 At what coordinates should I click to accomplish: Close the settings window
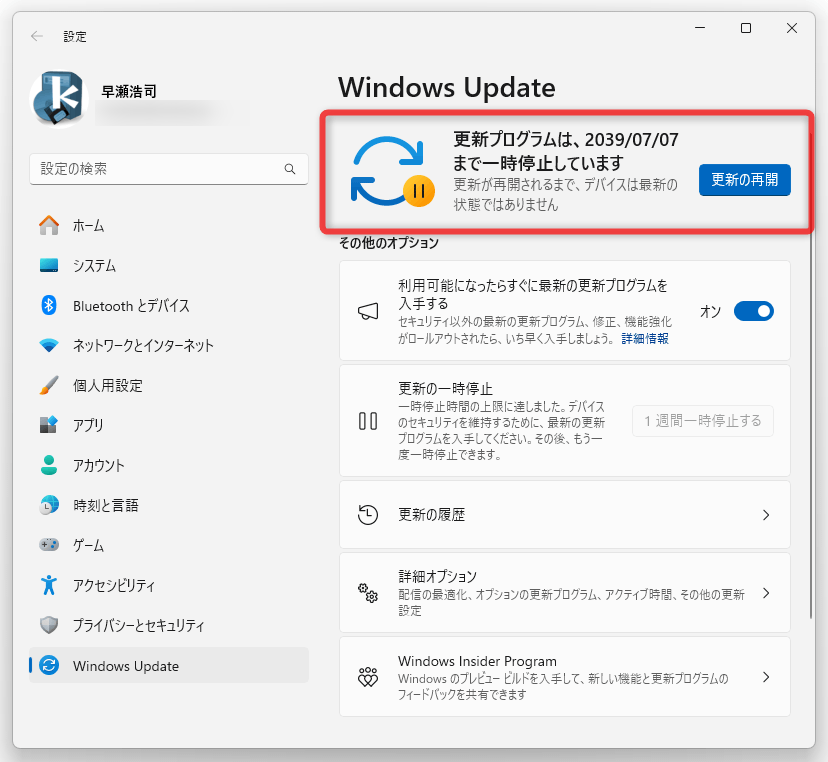[792, 28]
